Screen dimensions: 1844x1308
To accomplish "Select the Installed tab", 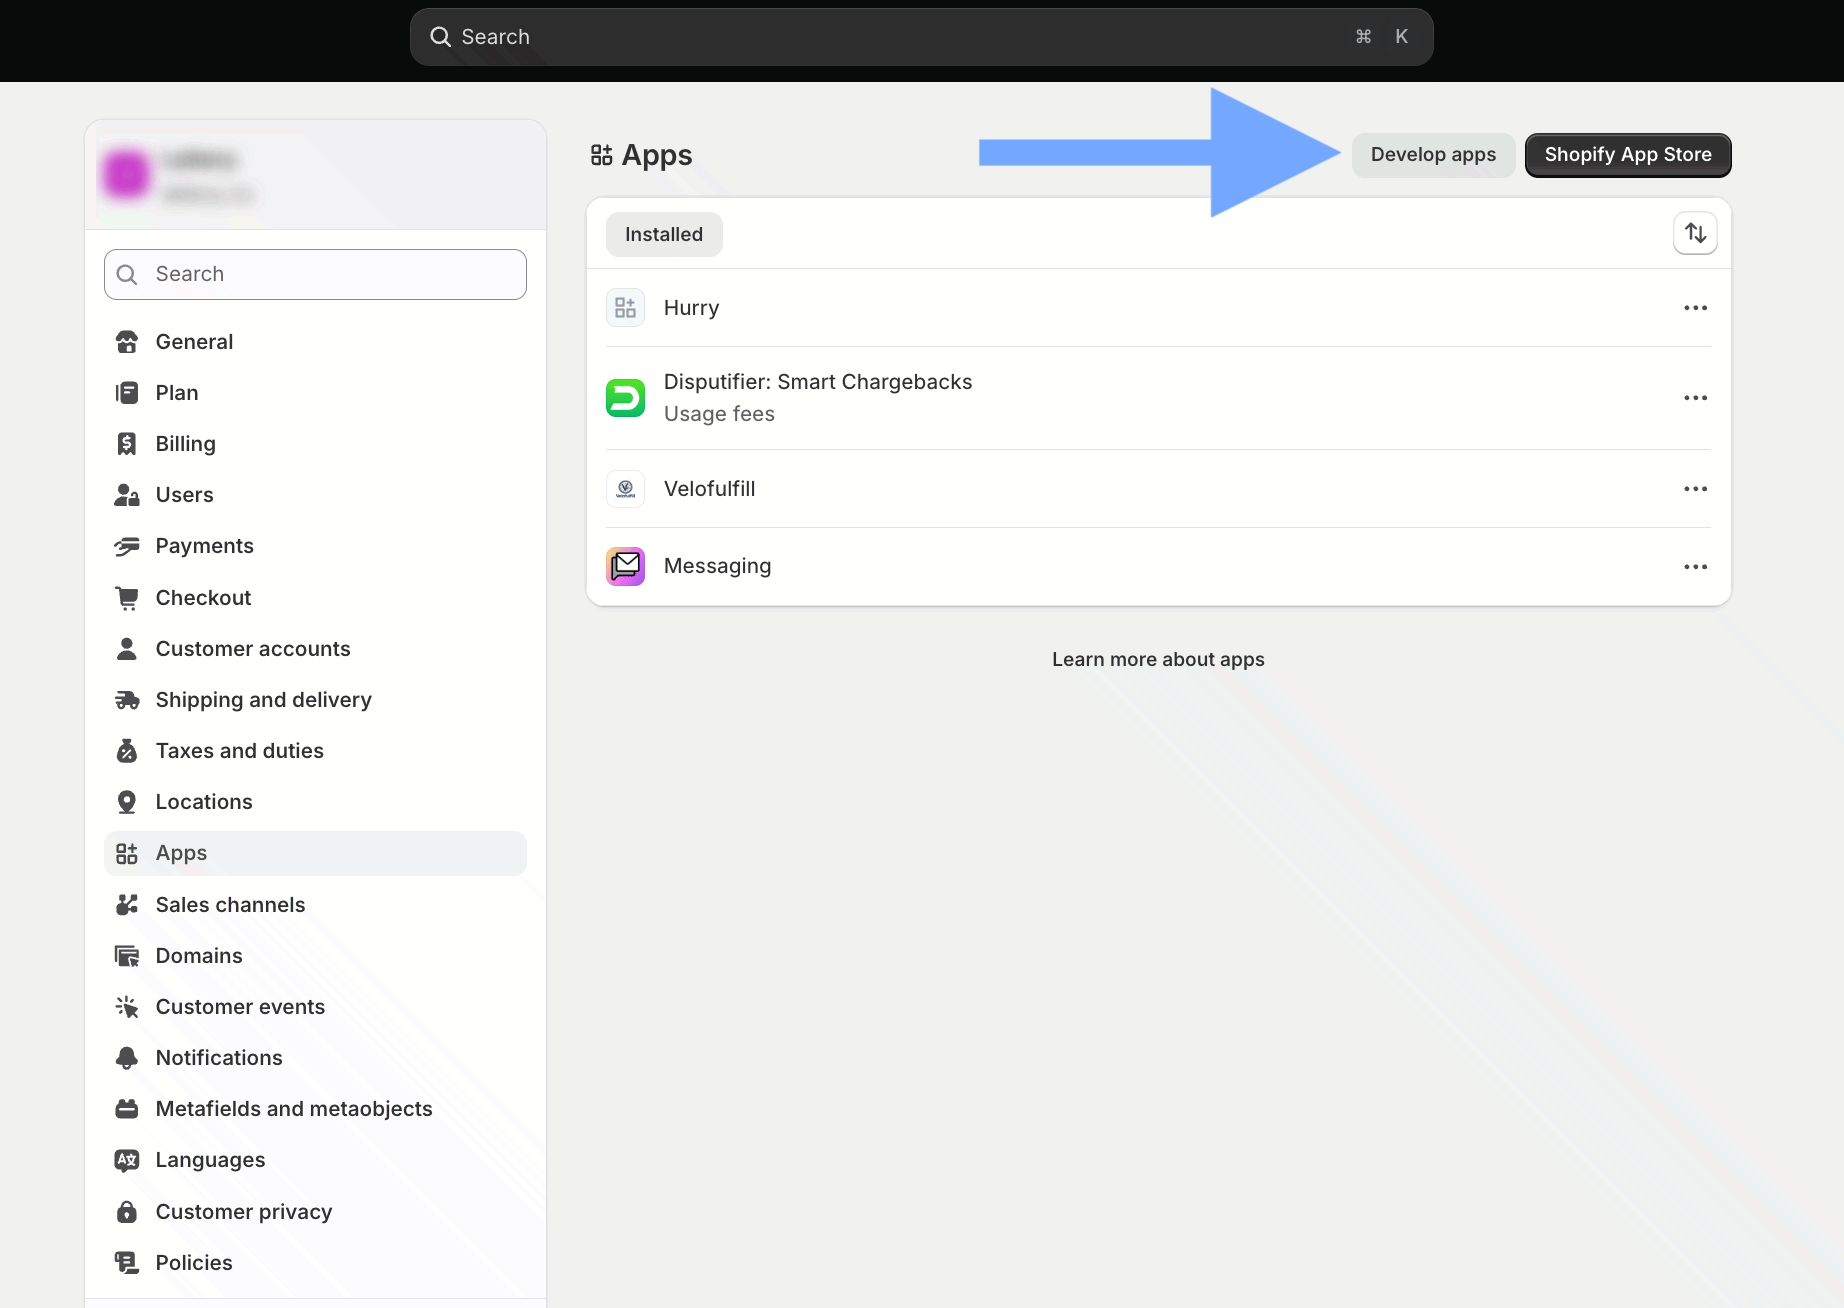I will pyautogui.click(x=664, y=234).
